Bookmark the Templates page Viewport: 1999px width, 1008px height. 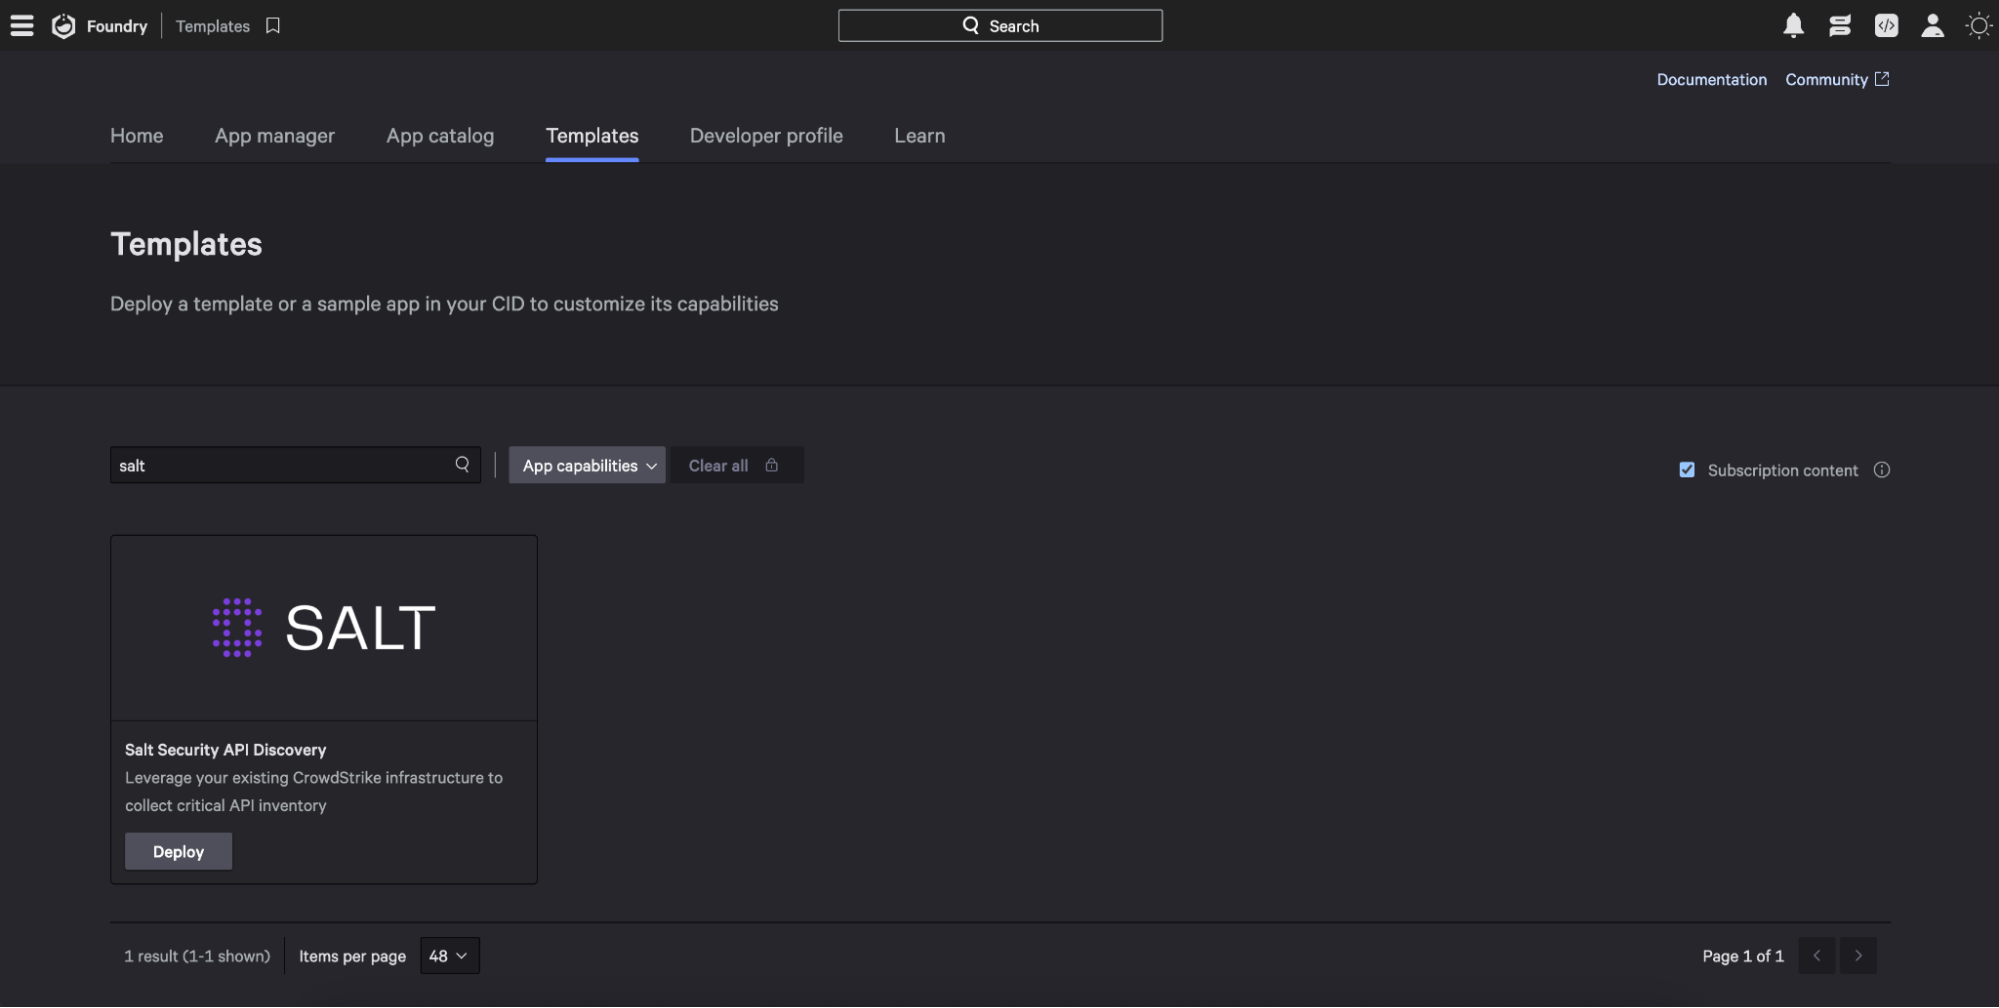272,25
